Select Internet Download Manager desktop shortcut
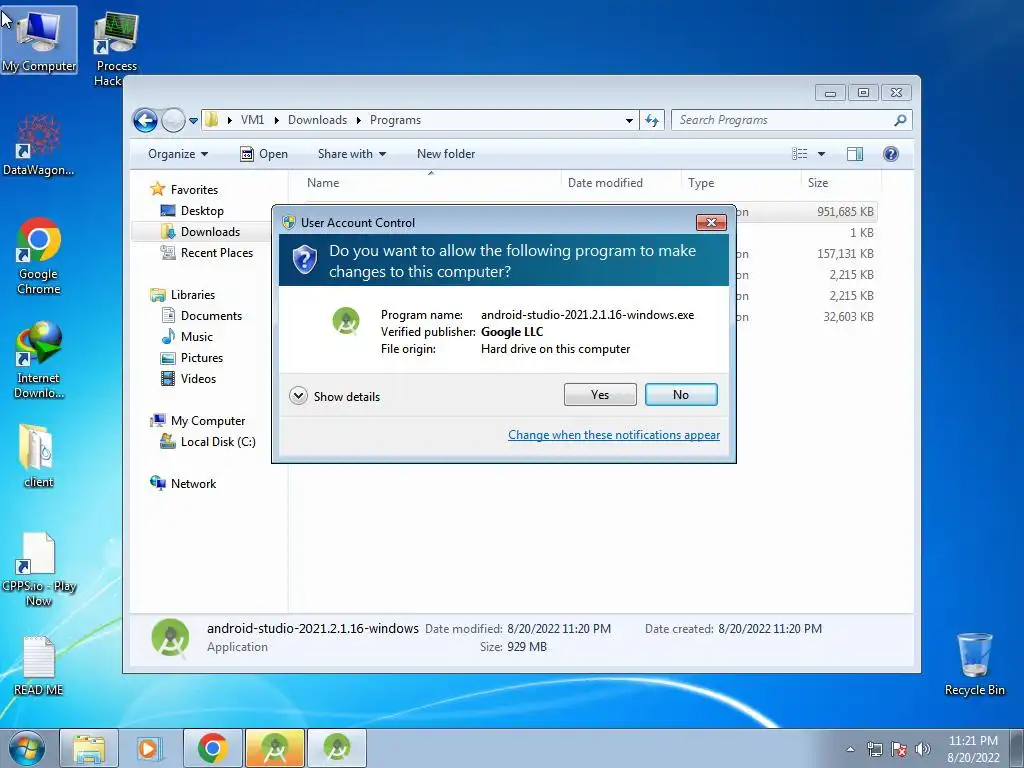 39,359
